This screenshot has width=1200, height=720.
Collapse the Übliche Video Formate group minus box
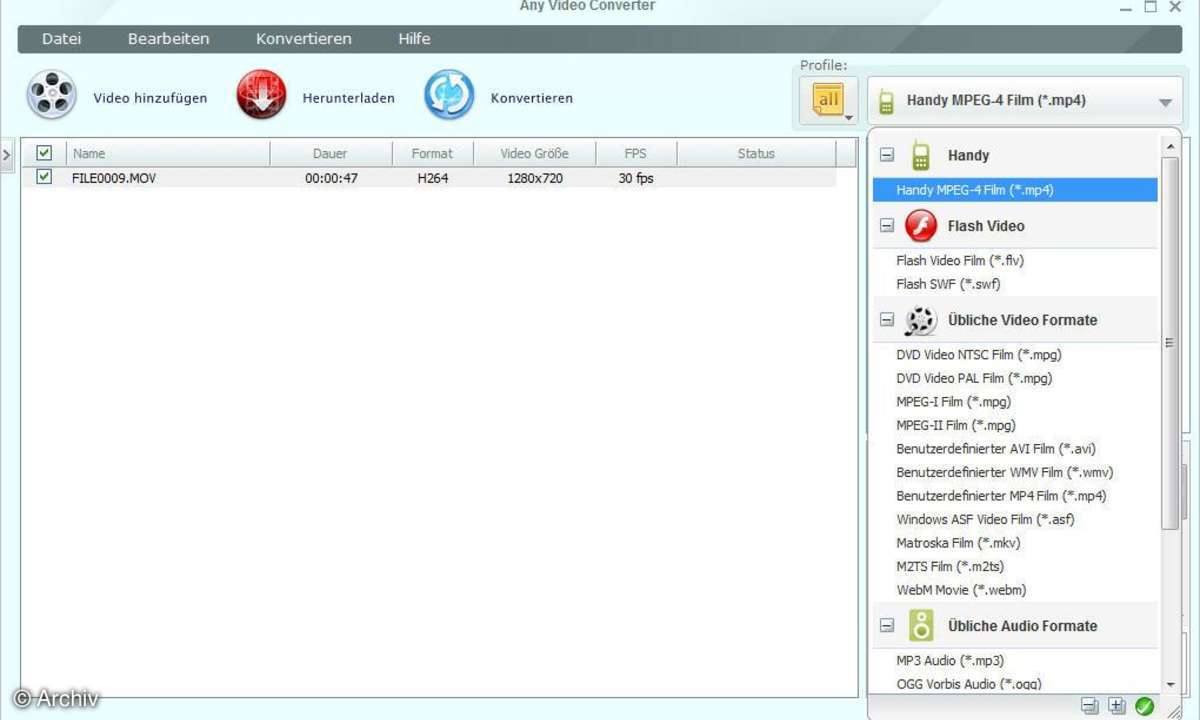(886, 320)
